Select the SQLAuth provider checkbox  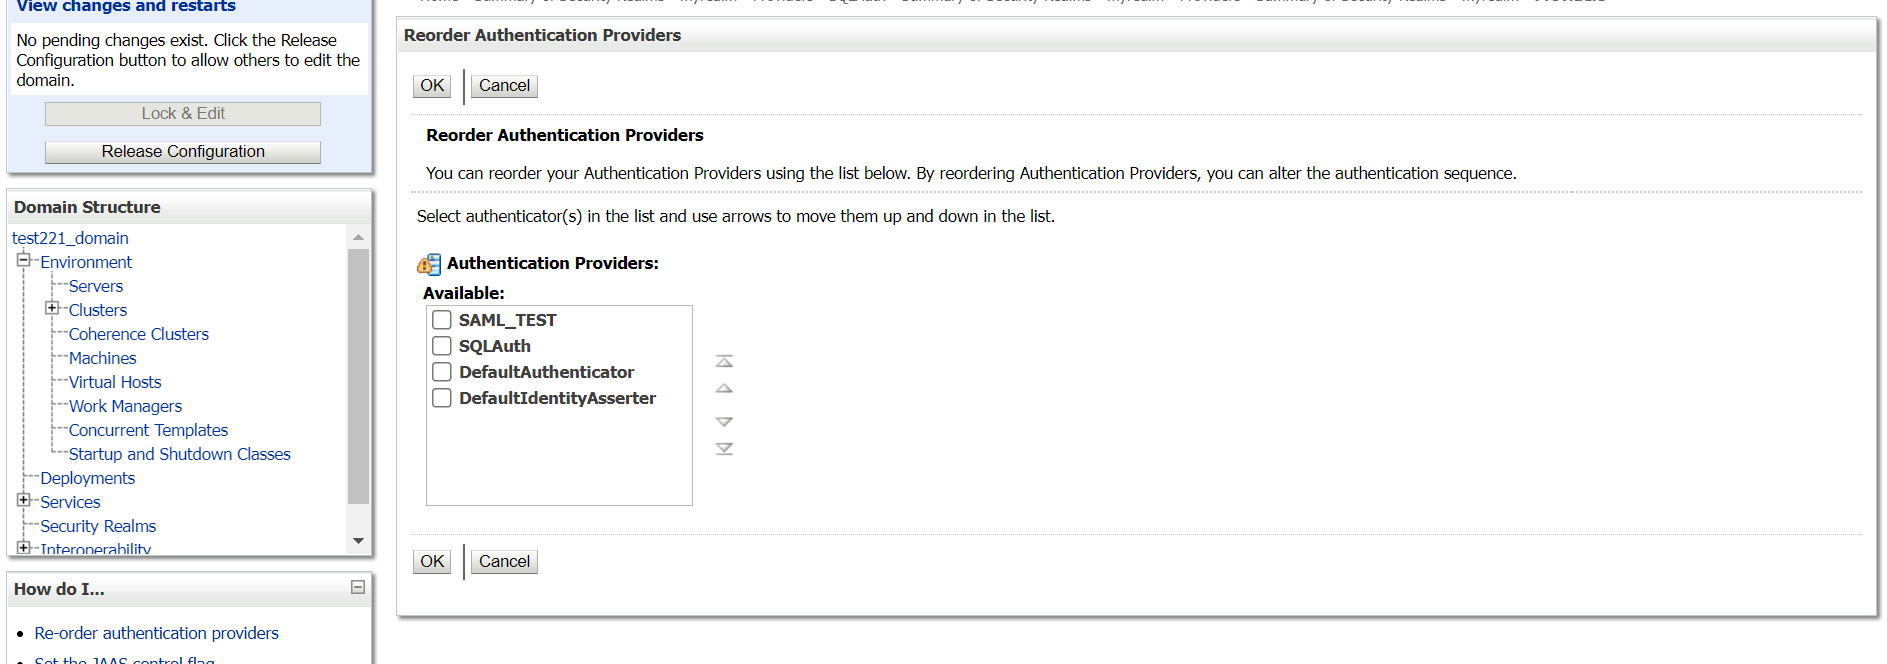442,345
